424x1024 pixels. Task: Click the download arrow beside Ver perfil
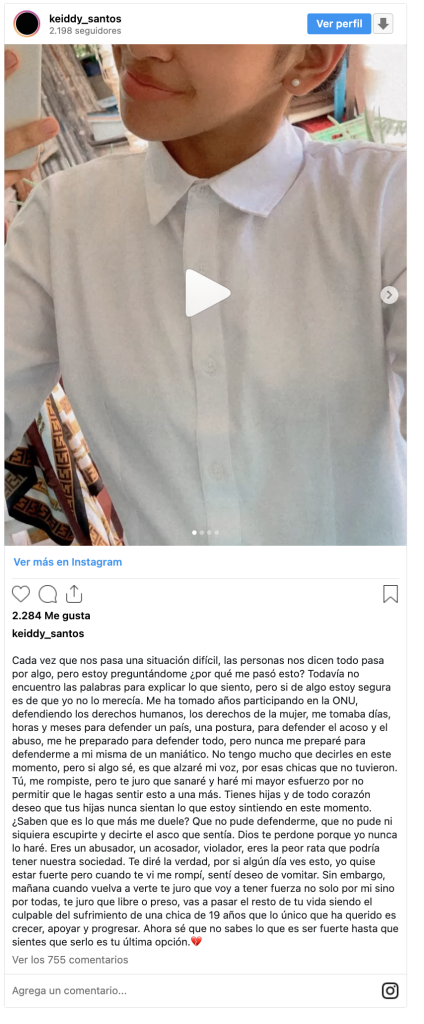tap(383, 24)
